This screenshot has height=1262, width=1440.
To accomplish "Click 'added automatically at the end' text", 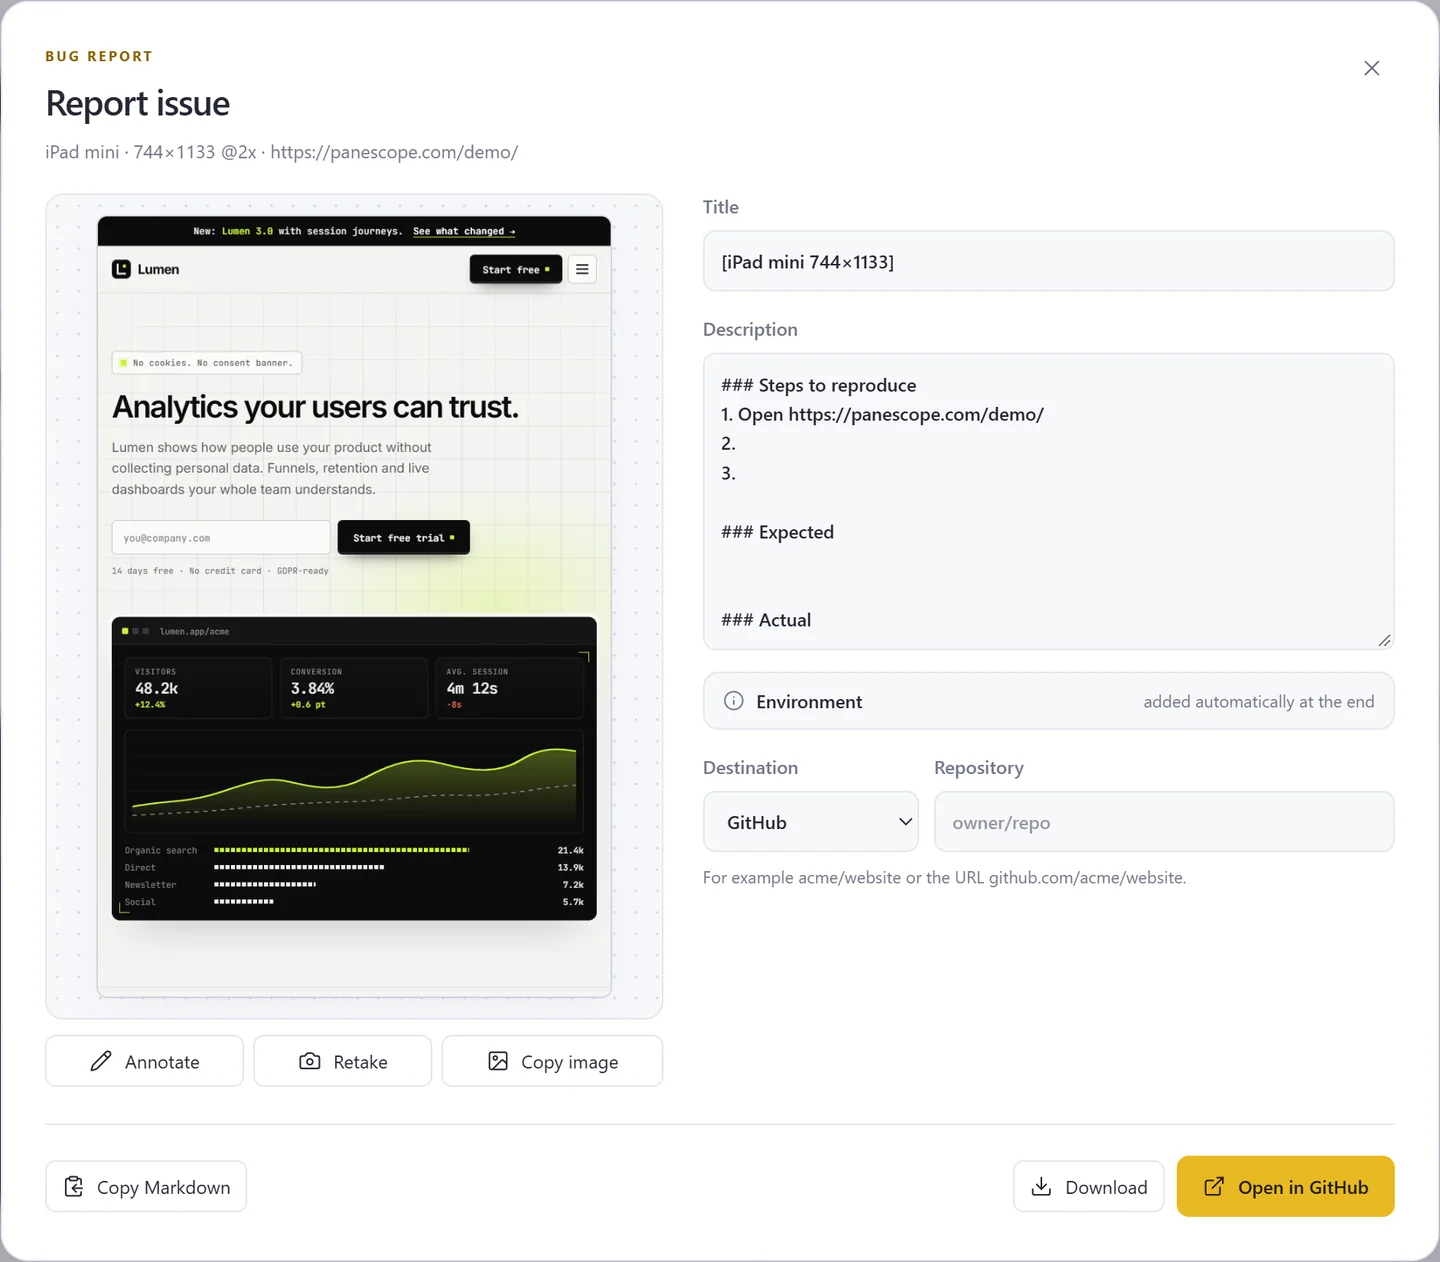I will [x=1259, y=702].
